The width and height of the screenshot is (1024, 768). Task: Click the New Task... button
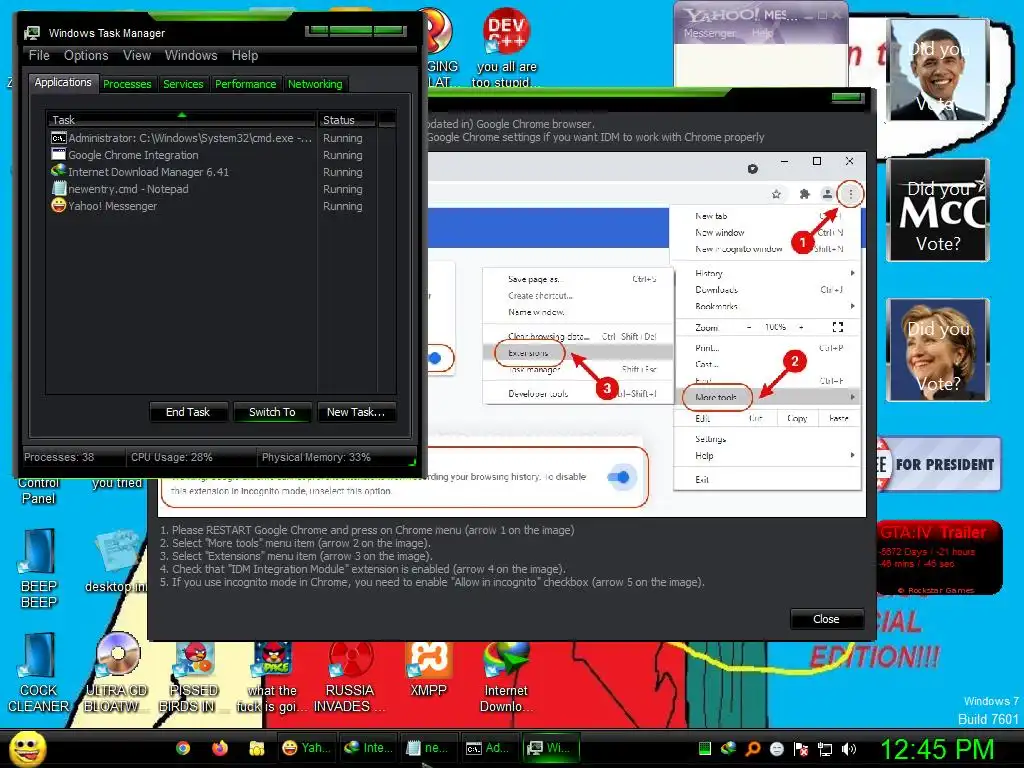coord(356,412)
